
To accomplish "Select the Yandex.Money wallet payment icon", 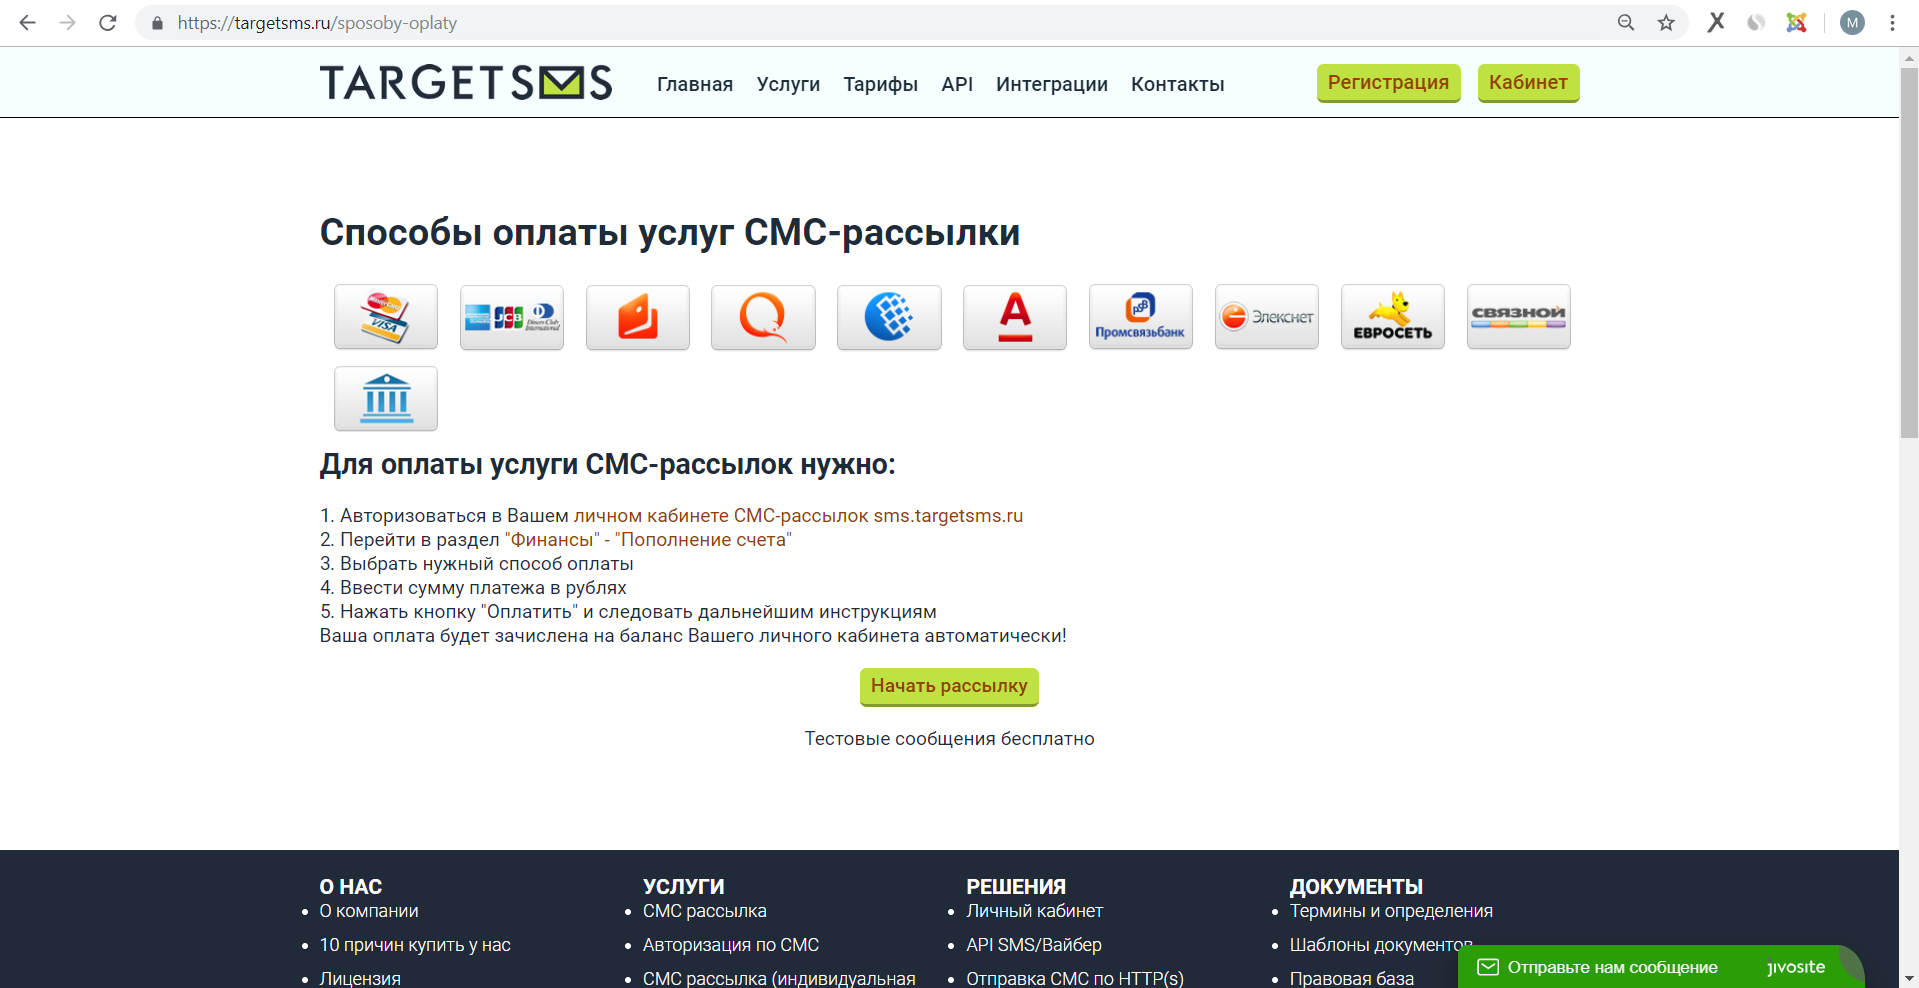I will pyautogui.click(x=638, y=317).
